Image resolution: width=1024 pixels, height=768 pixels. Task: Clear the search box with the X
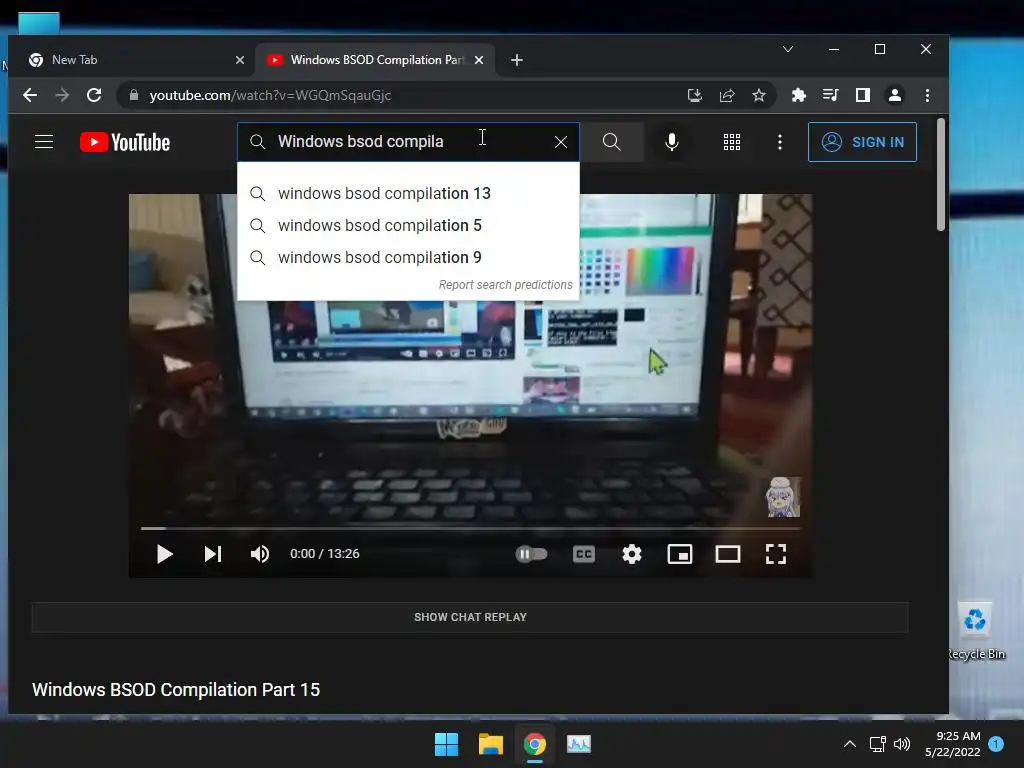pyautogui.click(x=560, y=142)
